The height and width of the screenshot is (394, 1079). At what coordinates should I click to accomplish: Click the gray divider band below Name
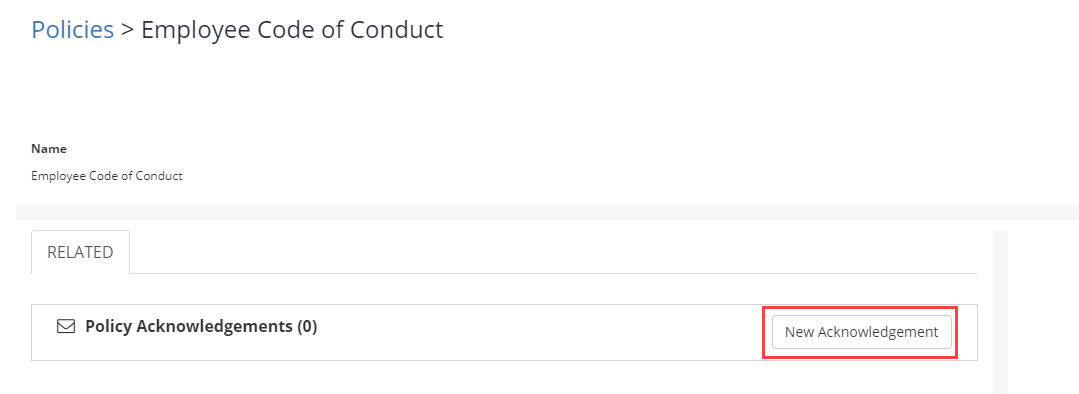pyautogui.click(x=547, y=212)
